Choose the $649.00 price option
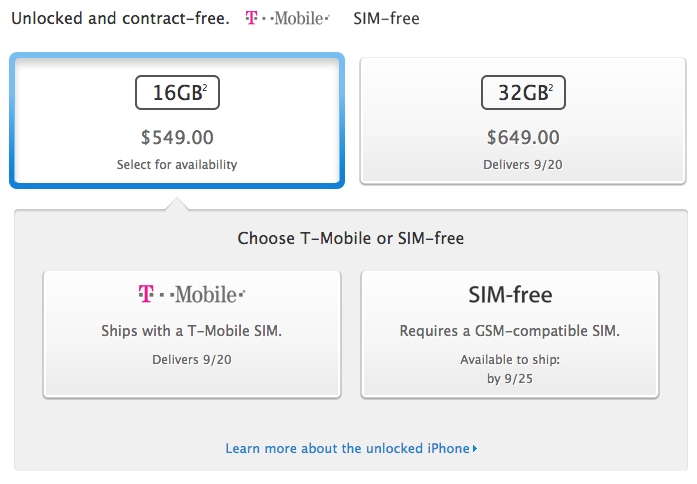 tap(523, 137)
